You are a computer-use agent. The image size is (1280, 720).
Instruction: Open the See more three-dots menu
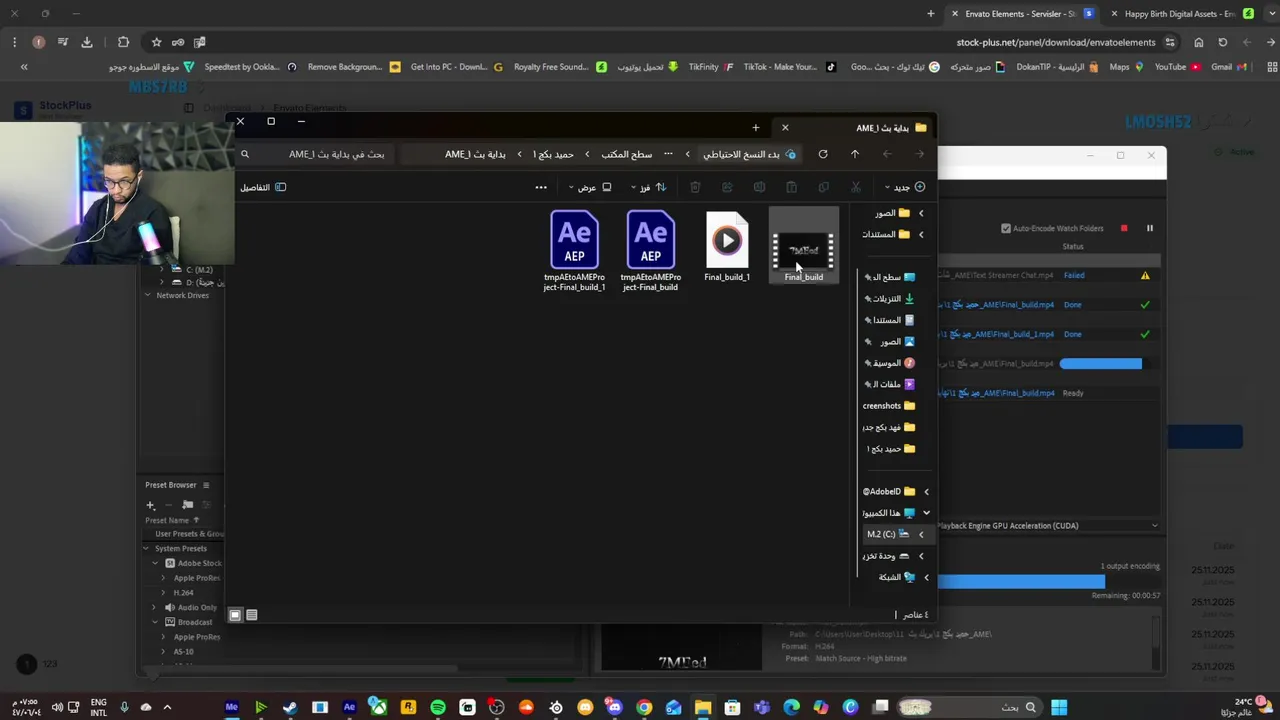point(541,187)
